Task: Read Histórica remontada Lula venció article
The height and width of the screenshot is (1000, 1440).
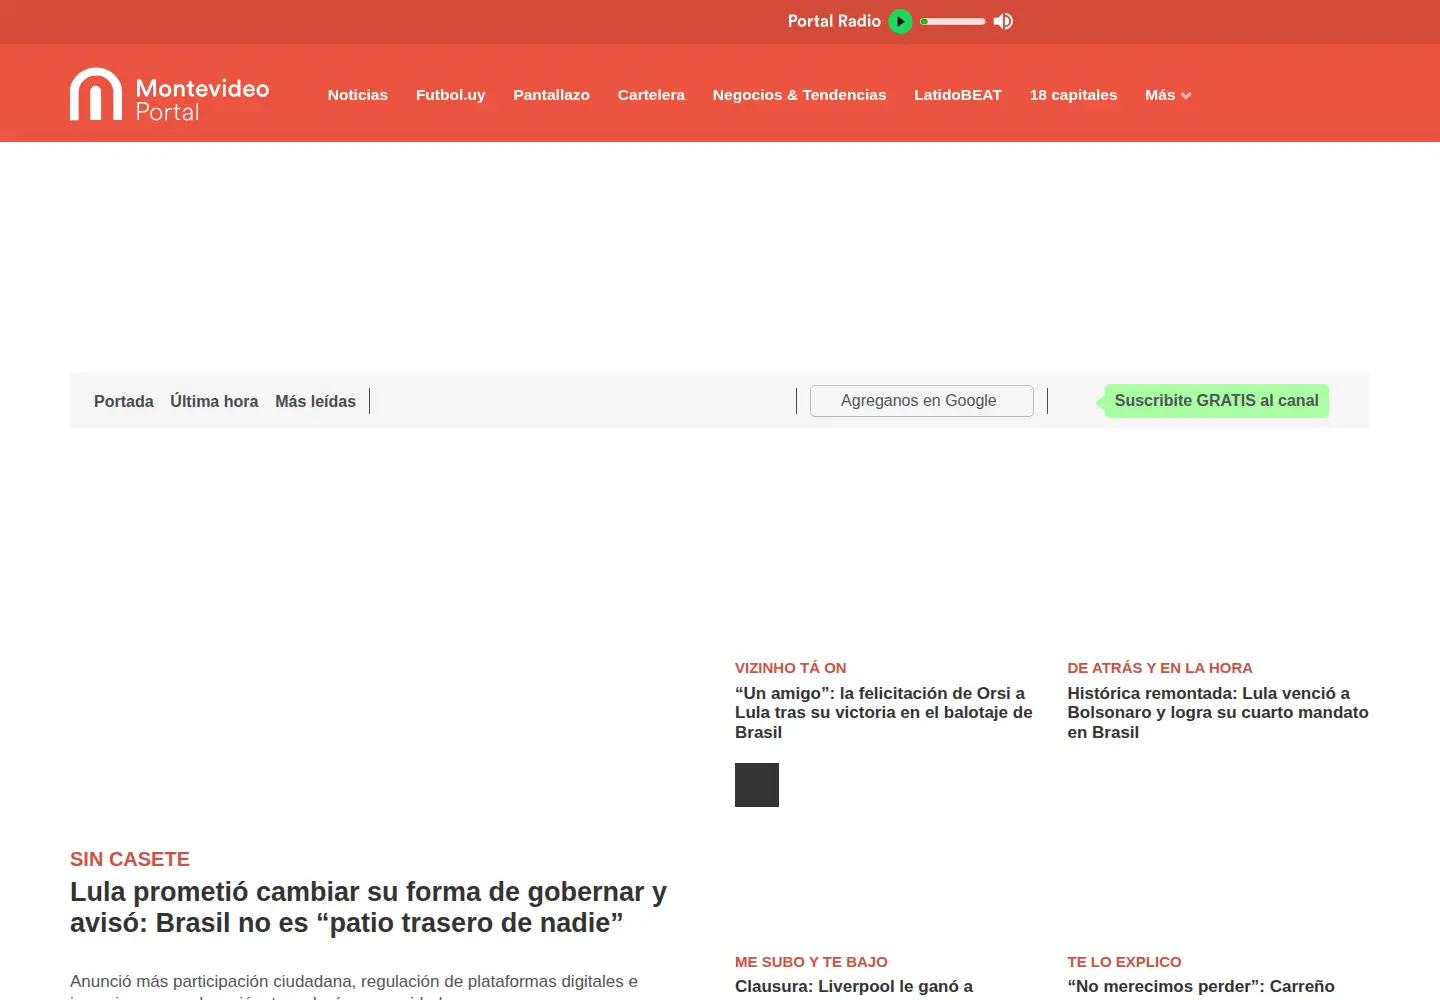Action: (1217, 712)
